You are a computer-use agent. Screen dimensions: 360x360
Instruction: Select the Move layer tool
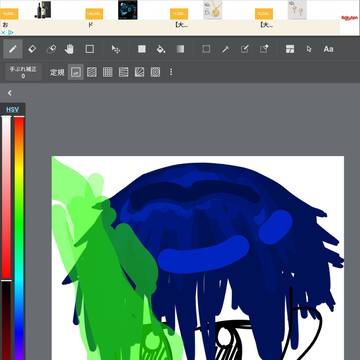116,49
